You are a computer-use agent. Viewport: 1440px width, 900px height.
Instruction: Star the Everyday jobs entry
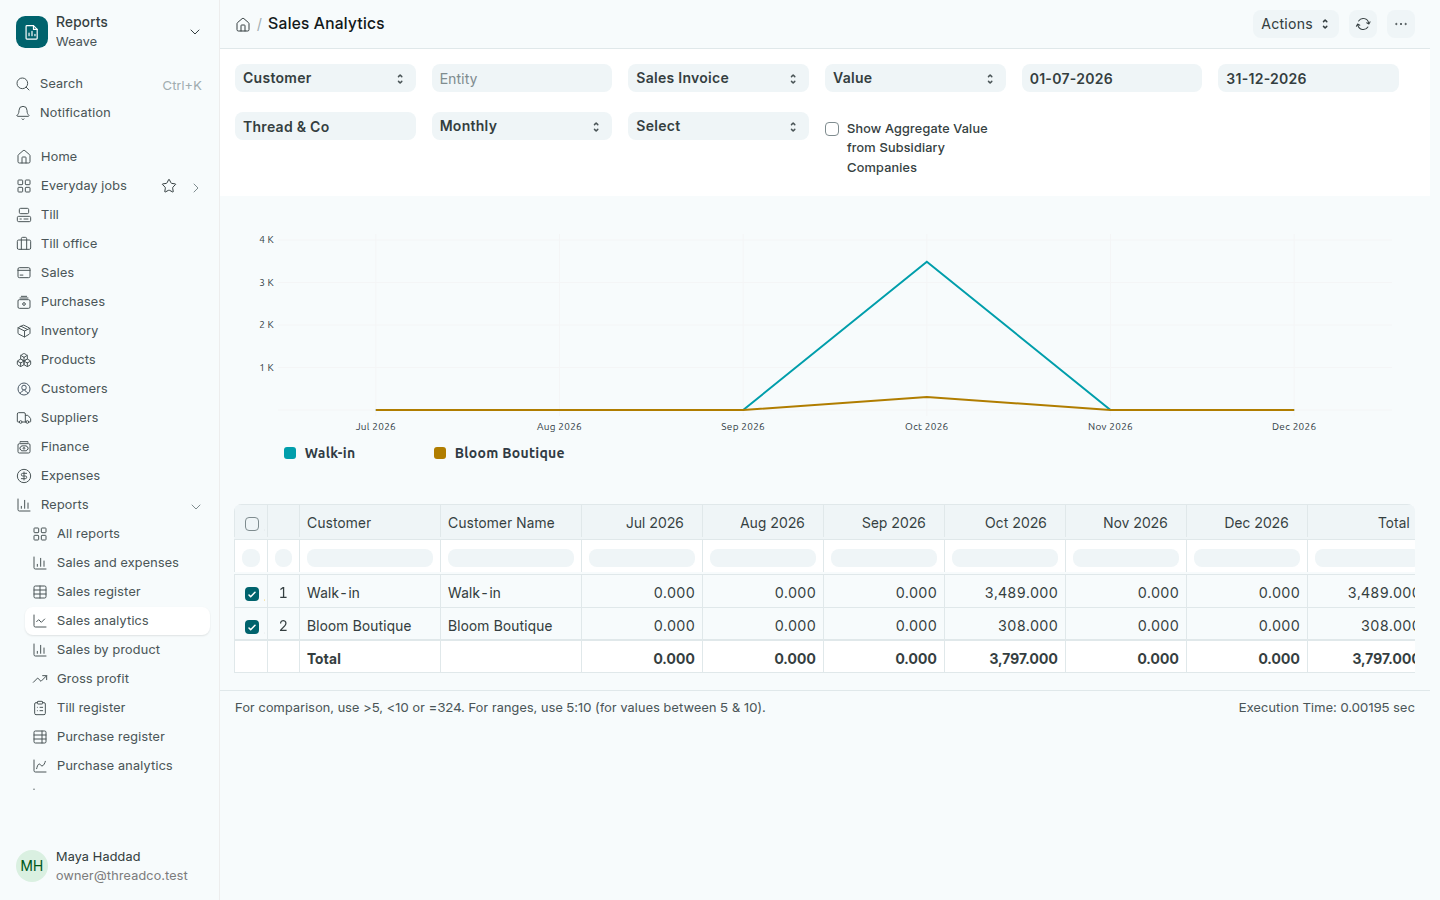point(169,186)
